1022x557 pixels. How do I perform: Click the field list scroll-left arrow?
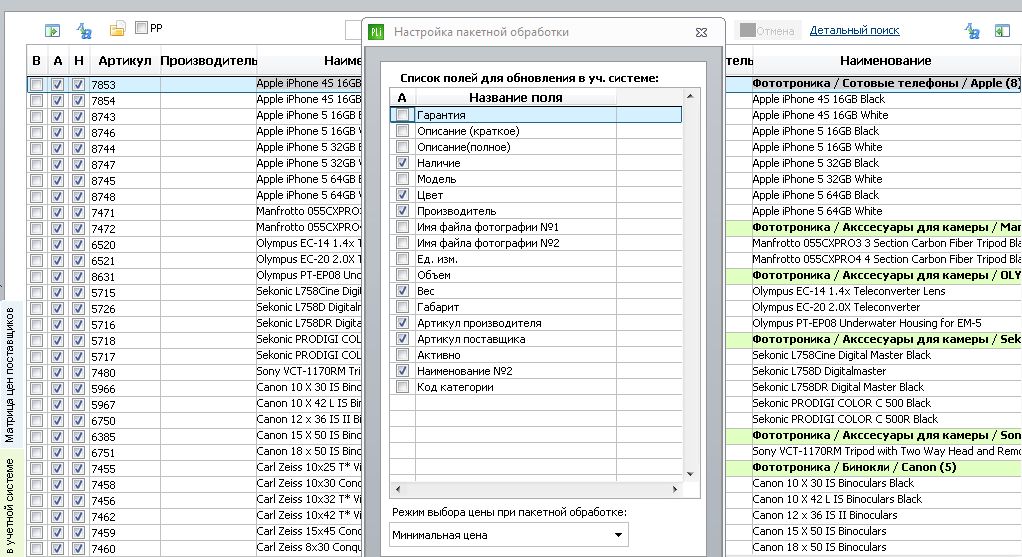click(398, 489)
